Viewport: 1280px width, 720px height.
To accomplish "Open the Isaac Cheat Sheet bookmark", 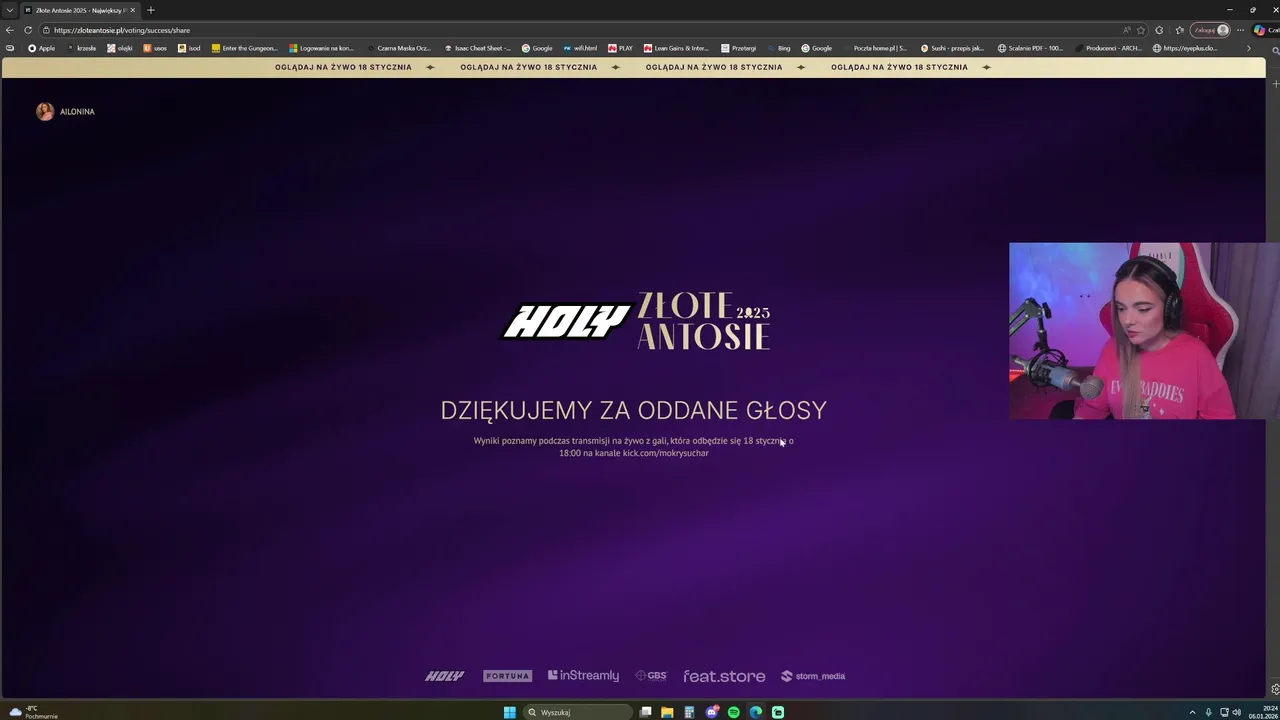I will point(478,48).
